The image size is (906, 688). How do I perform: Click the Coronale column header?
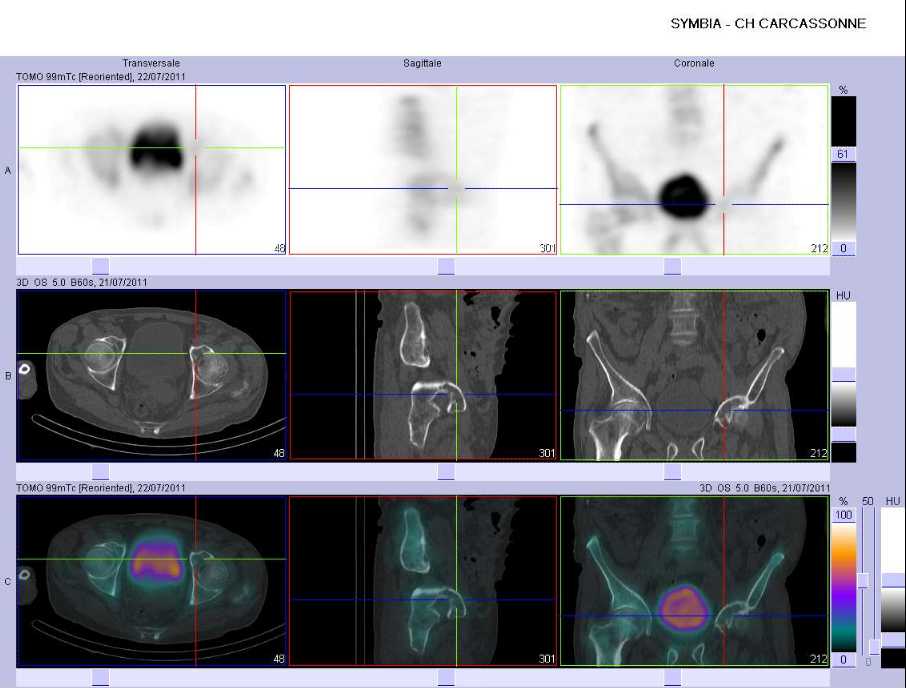pos(694,63)
